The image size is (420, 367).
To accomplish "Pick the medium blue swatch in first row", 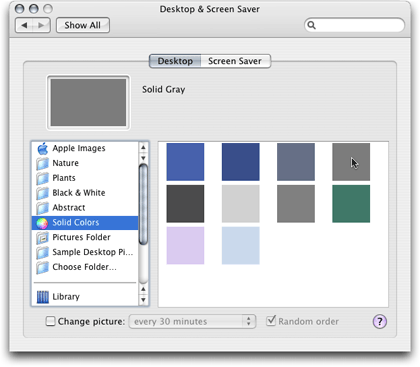I will click(185, 162).
